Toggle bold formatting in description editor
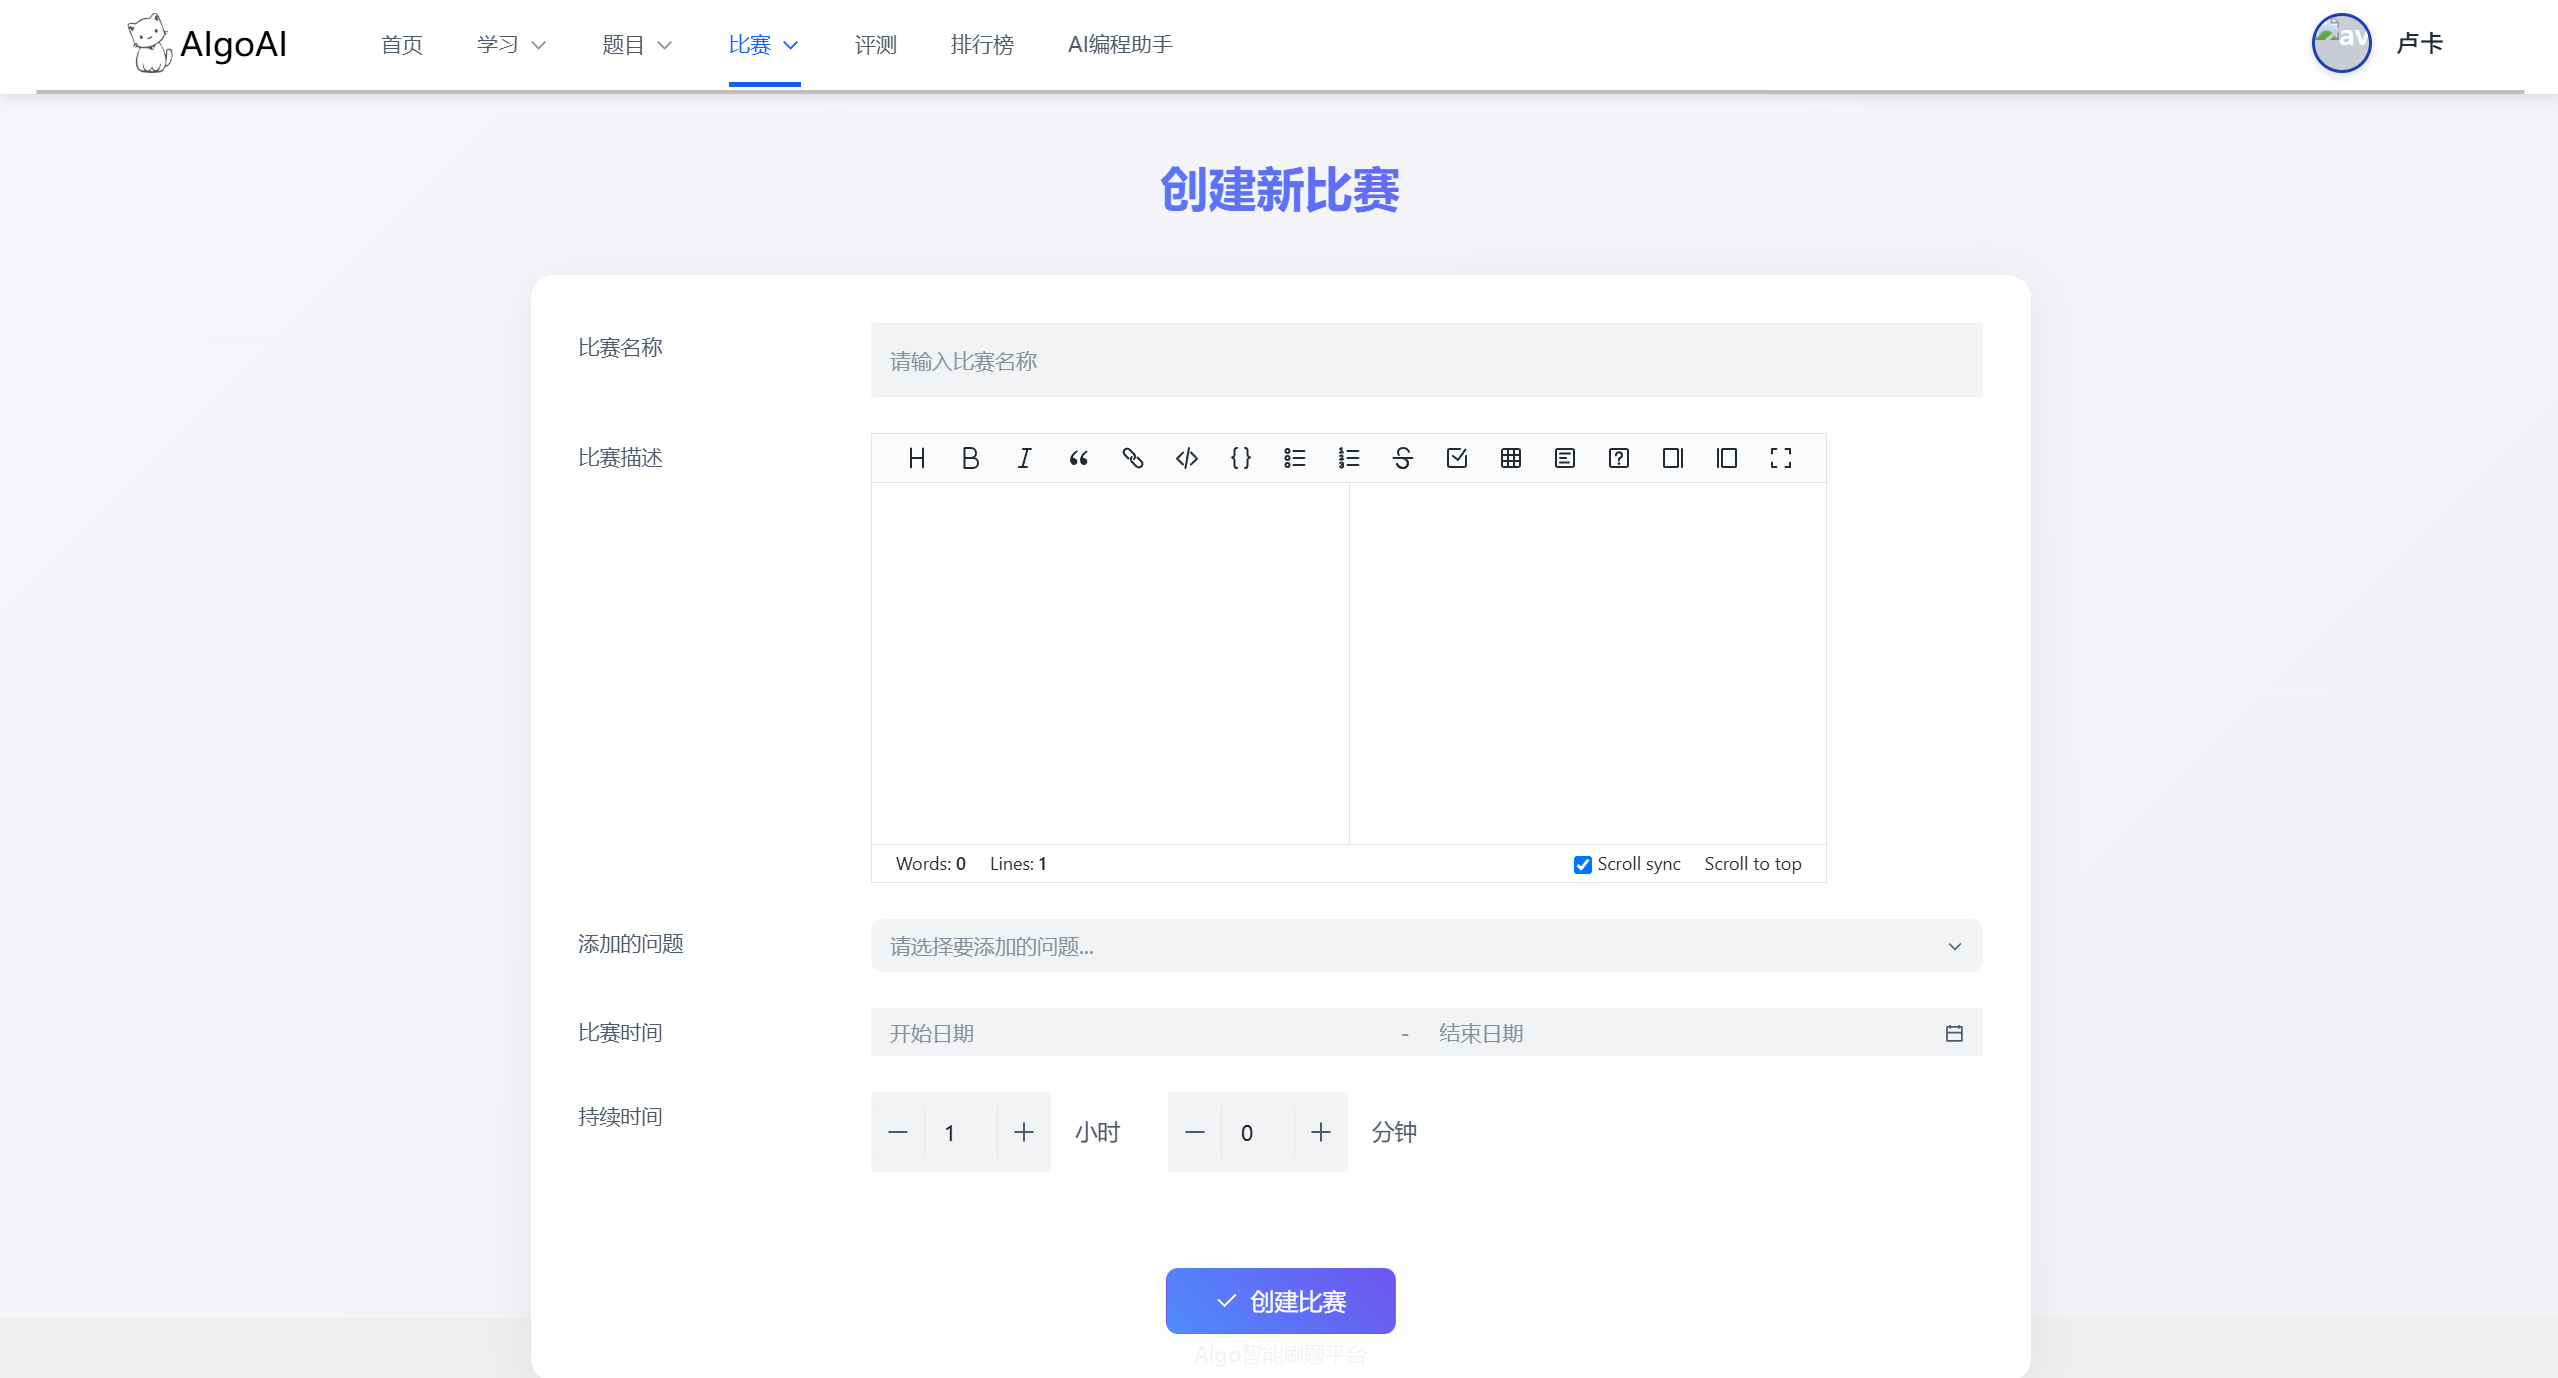Image resolution: width=2558 pixels, height=1378 pixels. click(970, 458)
